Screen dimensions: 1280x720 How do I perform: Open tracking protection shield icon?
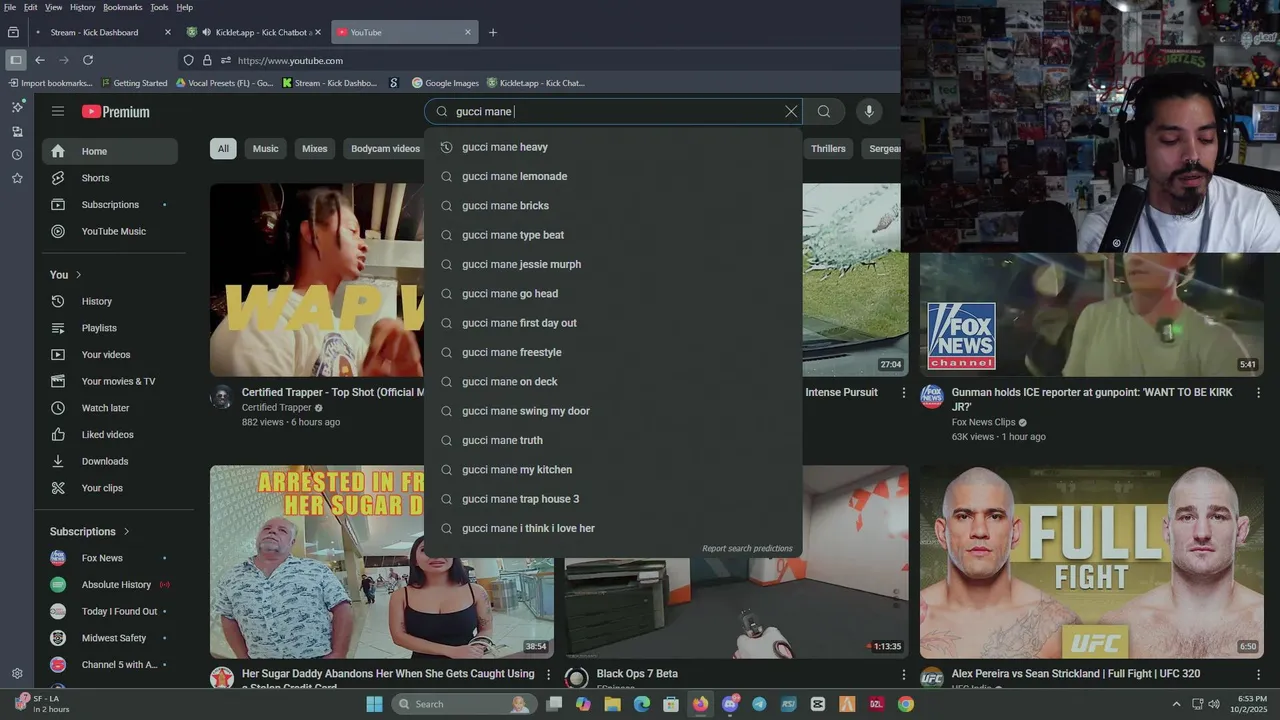point(188,60)
